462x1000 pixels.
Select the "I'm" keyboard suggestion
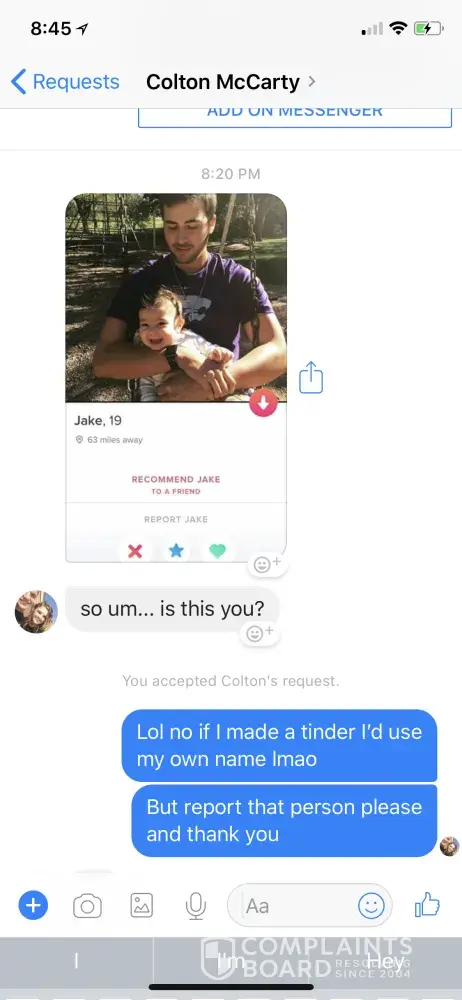(x=231, y=961)
